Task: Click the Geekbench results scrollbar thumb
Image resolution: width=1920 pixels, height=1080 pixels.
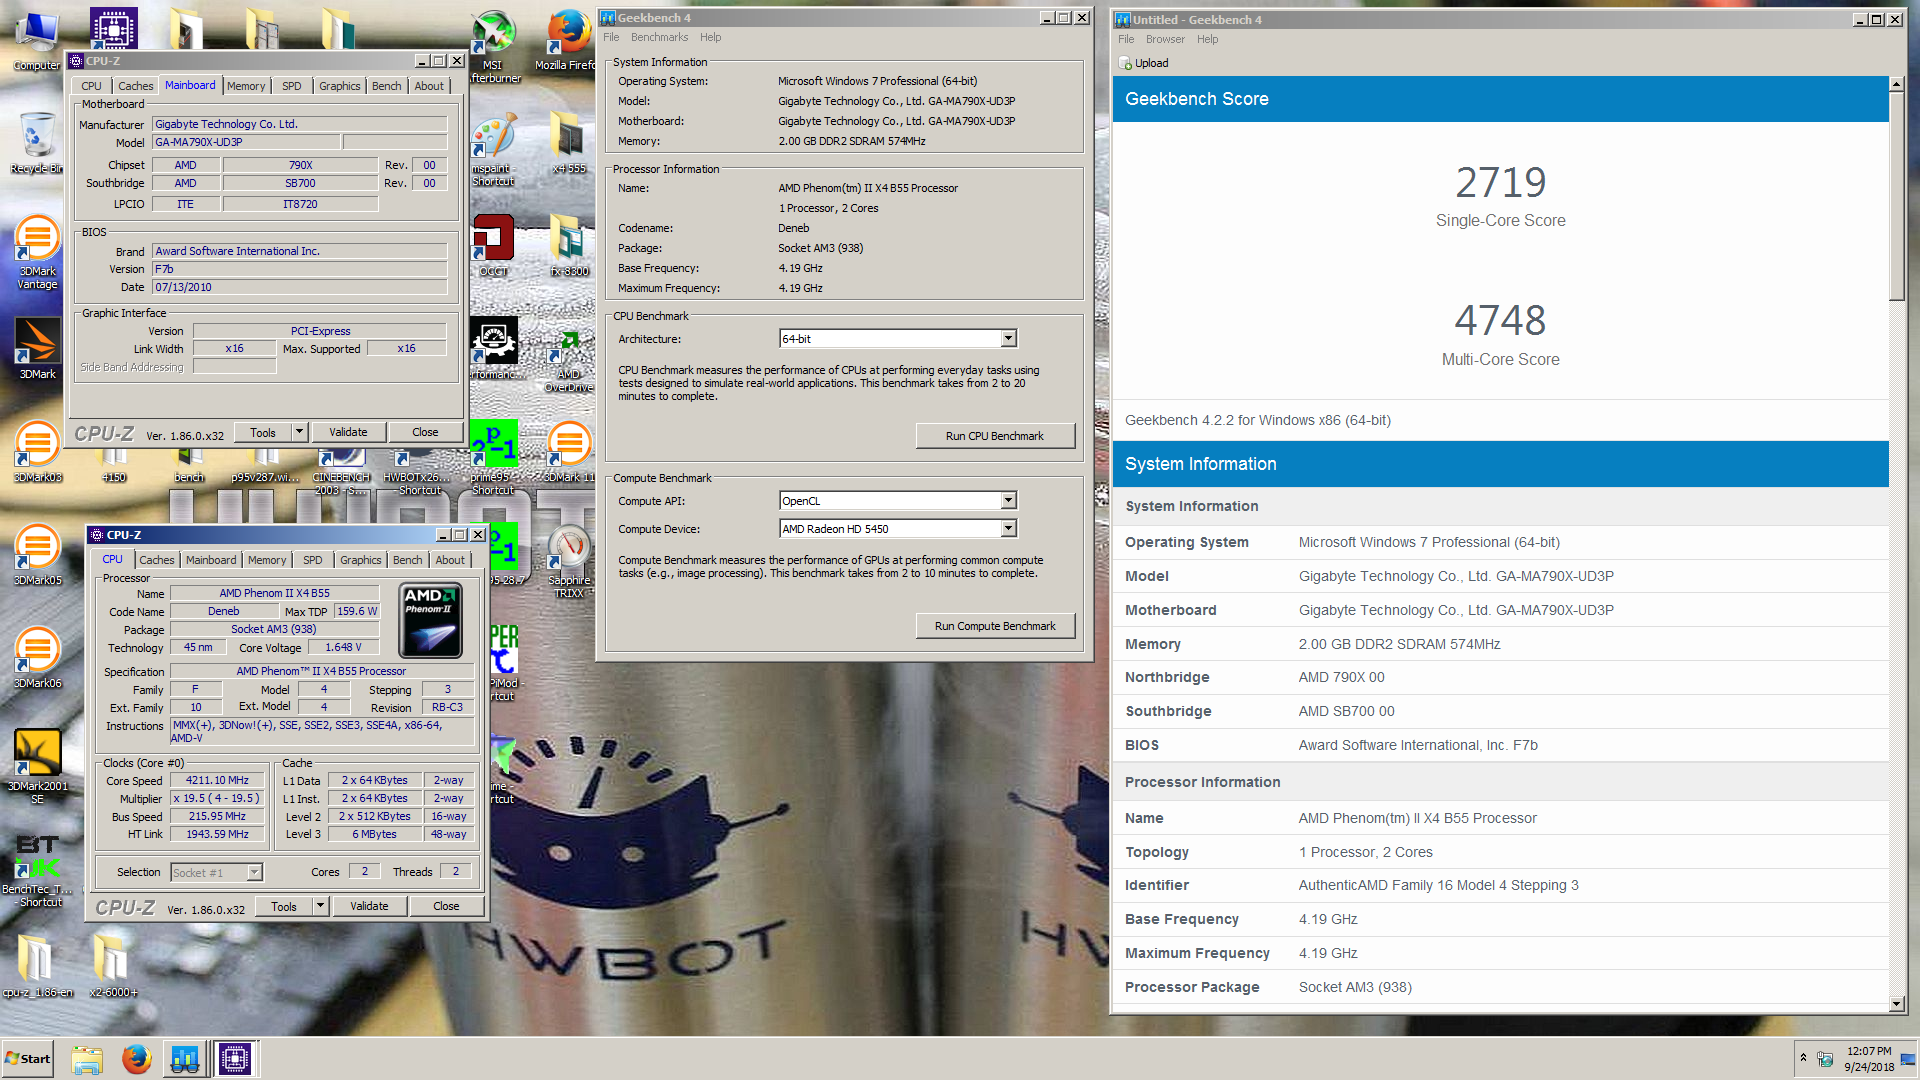Action: (1897, 196)
